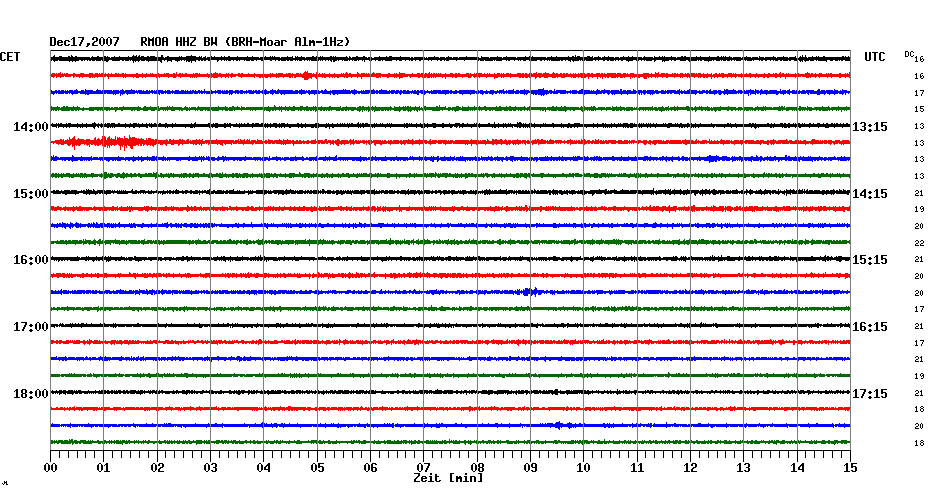
Task: Click the 05 minute tick label
Action: pyautogui.click(x=317, y=467)
